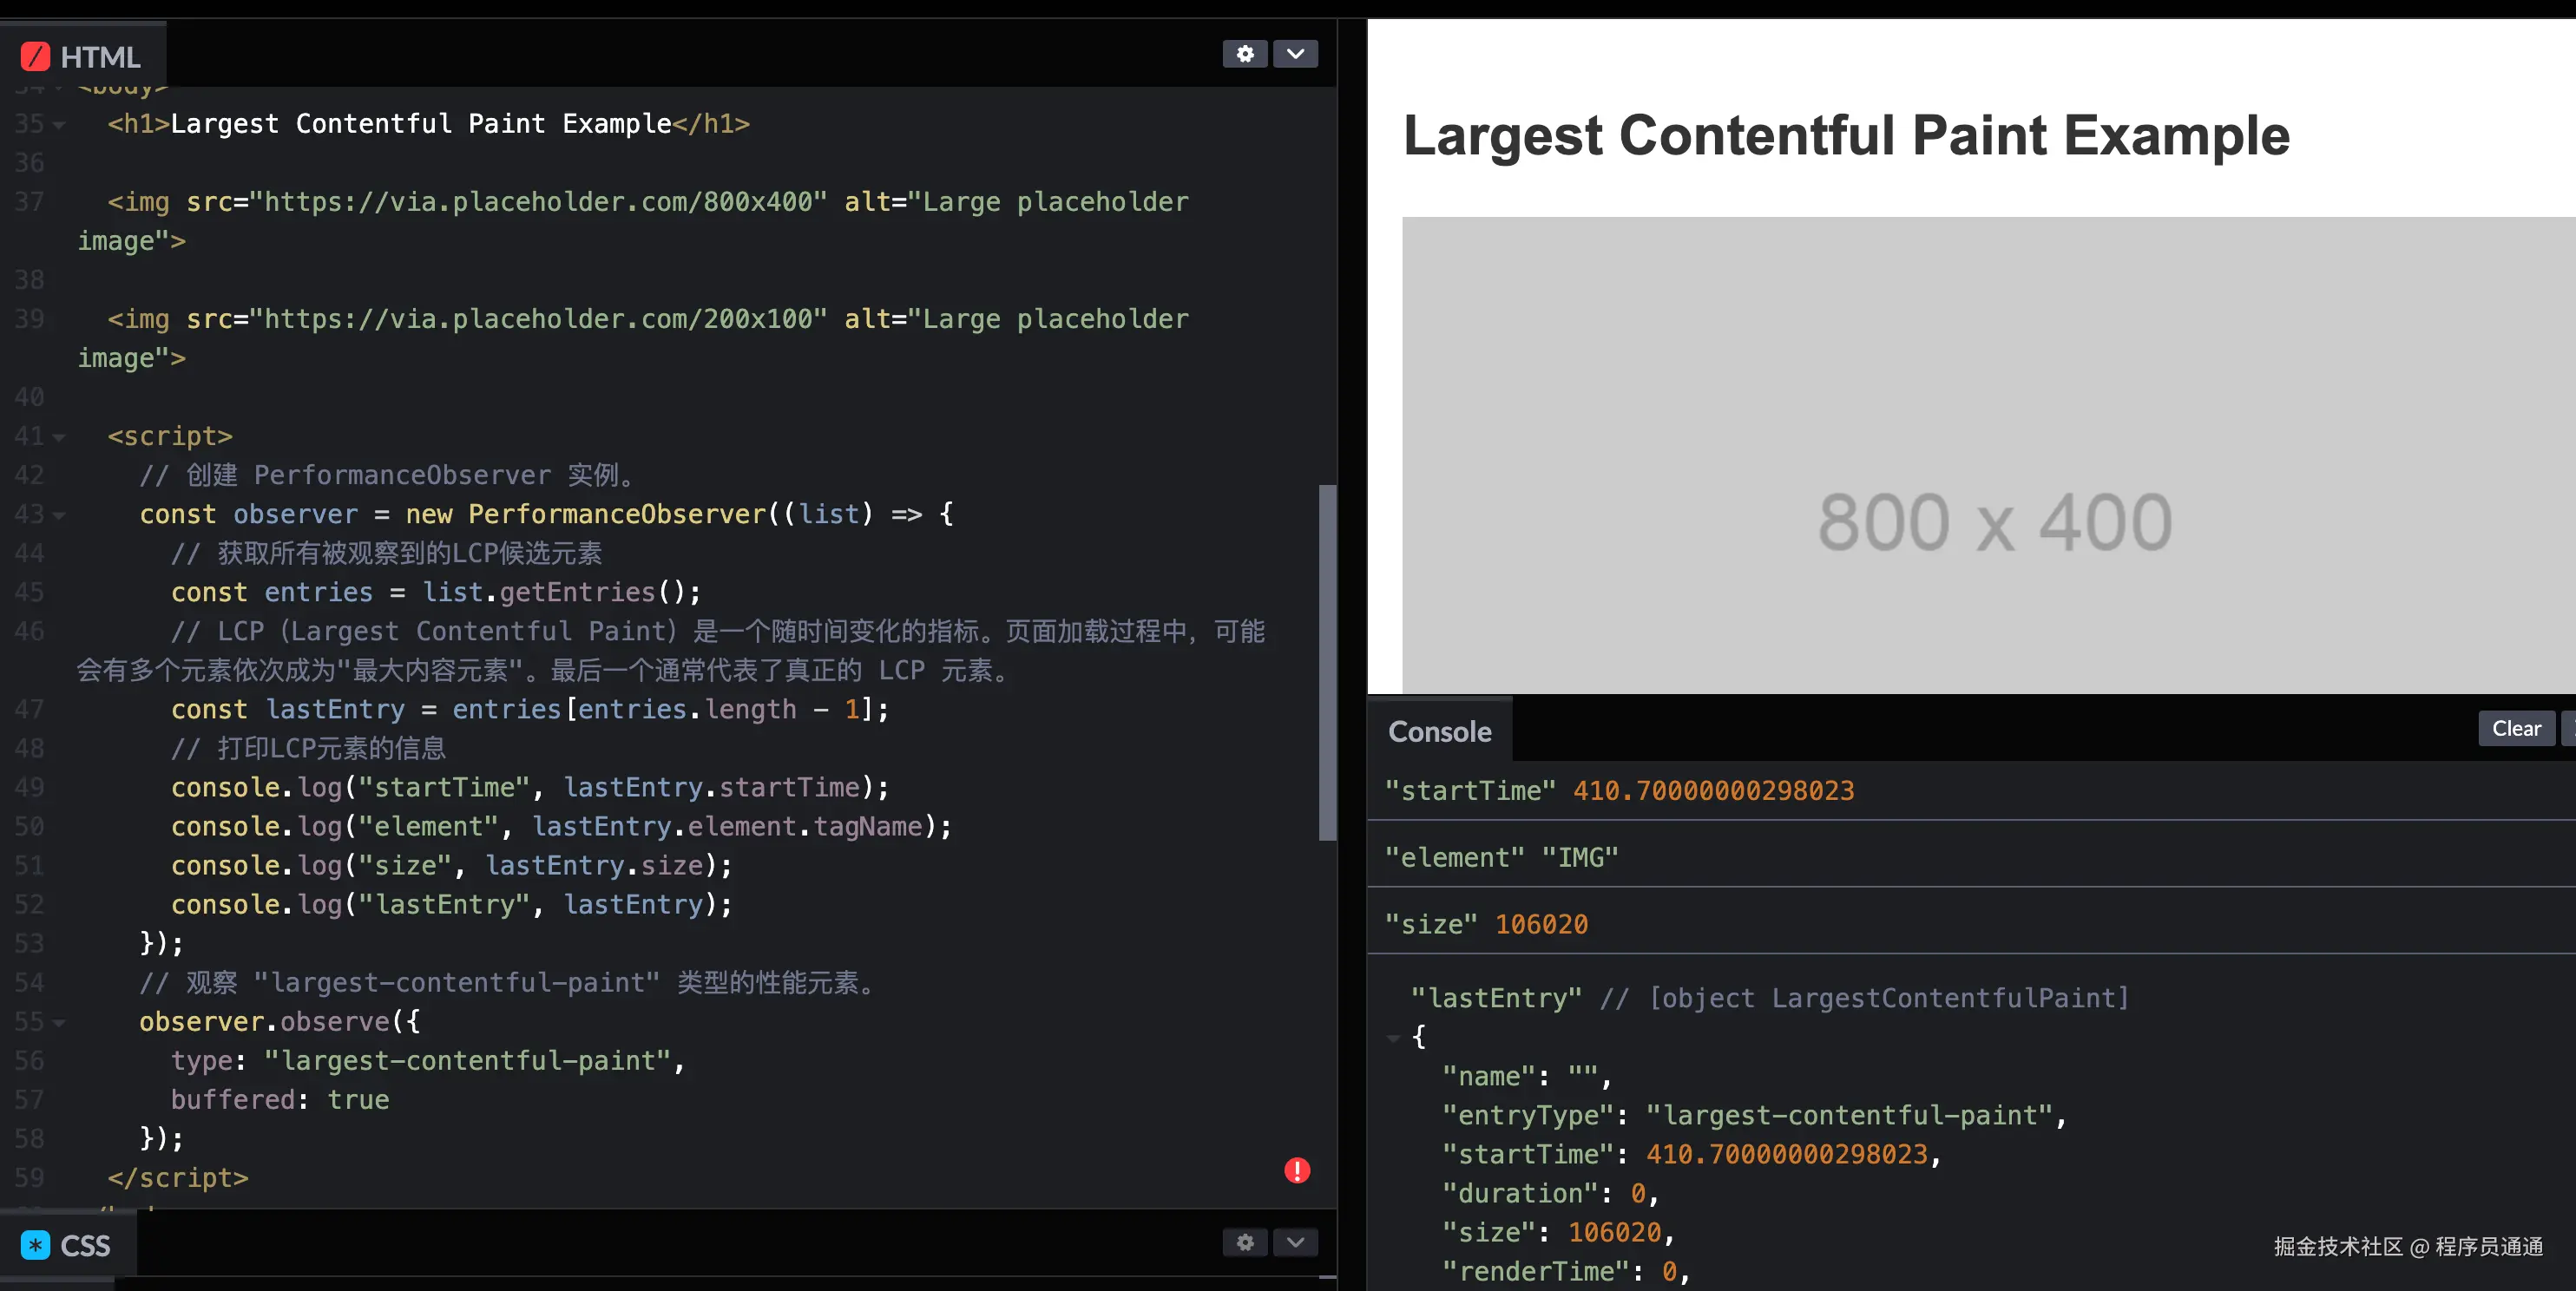2576x1291 pixels.
Task: Fold the h1 element at line 35
Action: click(x=59, y=125)
